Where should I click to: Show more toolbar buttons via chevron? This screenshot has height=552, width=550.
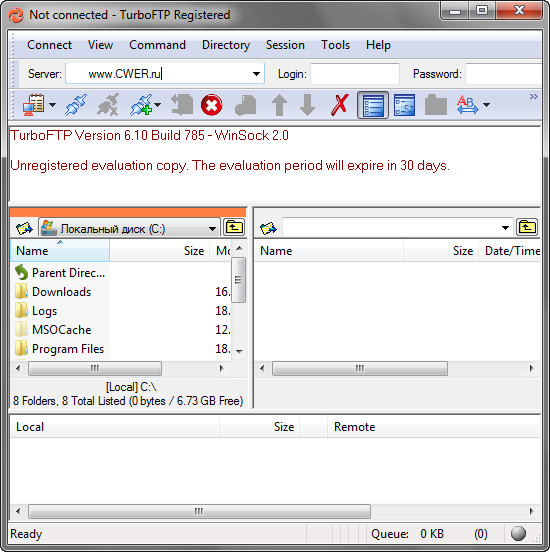[x=534, y=96]
